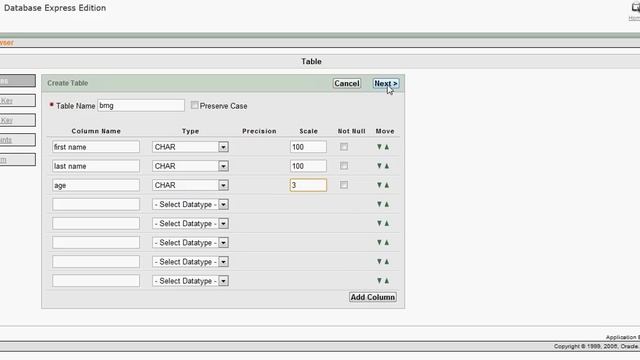Move the first name column up

point(387,147)
